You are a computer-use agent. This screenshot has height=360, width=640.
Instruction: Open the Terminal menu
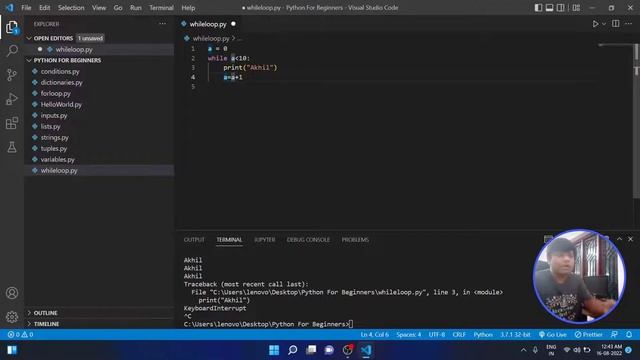point(161,8)
